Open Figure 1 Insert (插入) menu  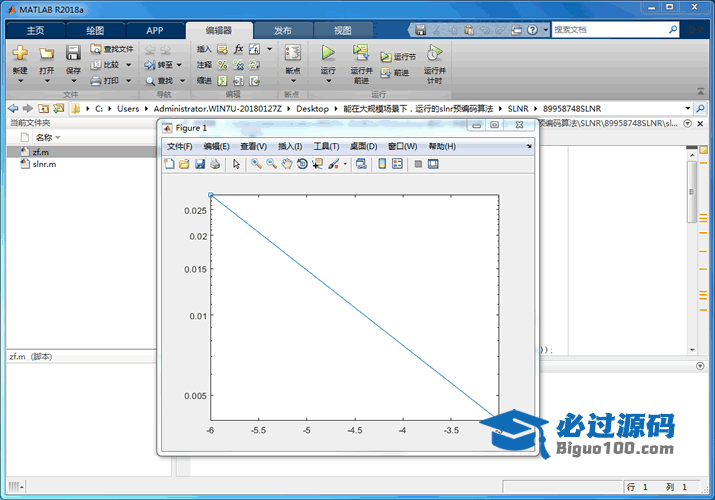[290, 146]
